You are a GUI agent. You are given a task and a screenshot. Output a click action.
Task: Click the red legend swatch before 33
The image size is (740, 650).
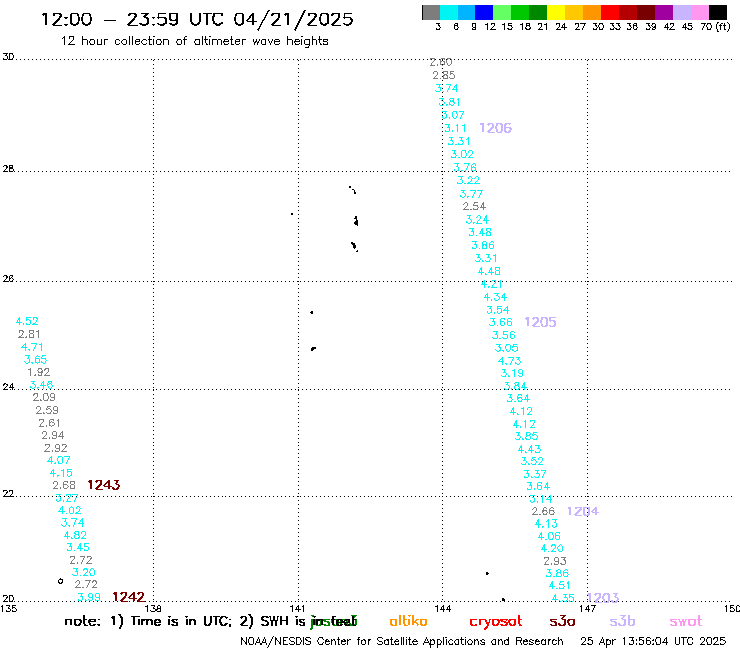point(610,12)
